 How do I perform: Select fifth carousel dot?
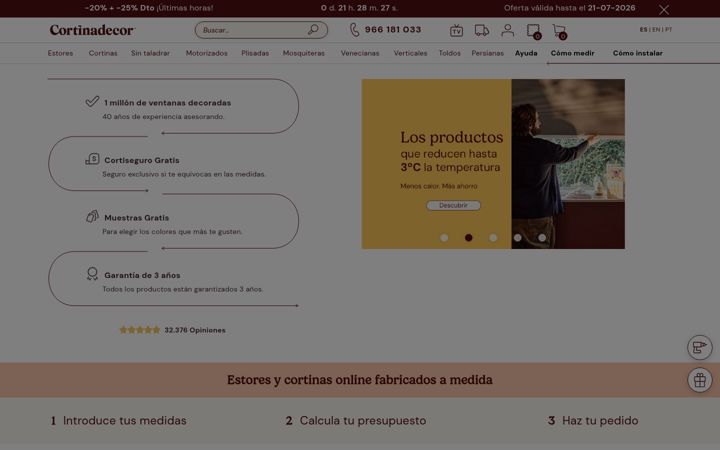542,237
